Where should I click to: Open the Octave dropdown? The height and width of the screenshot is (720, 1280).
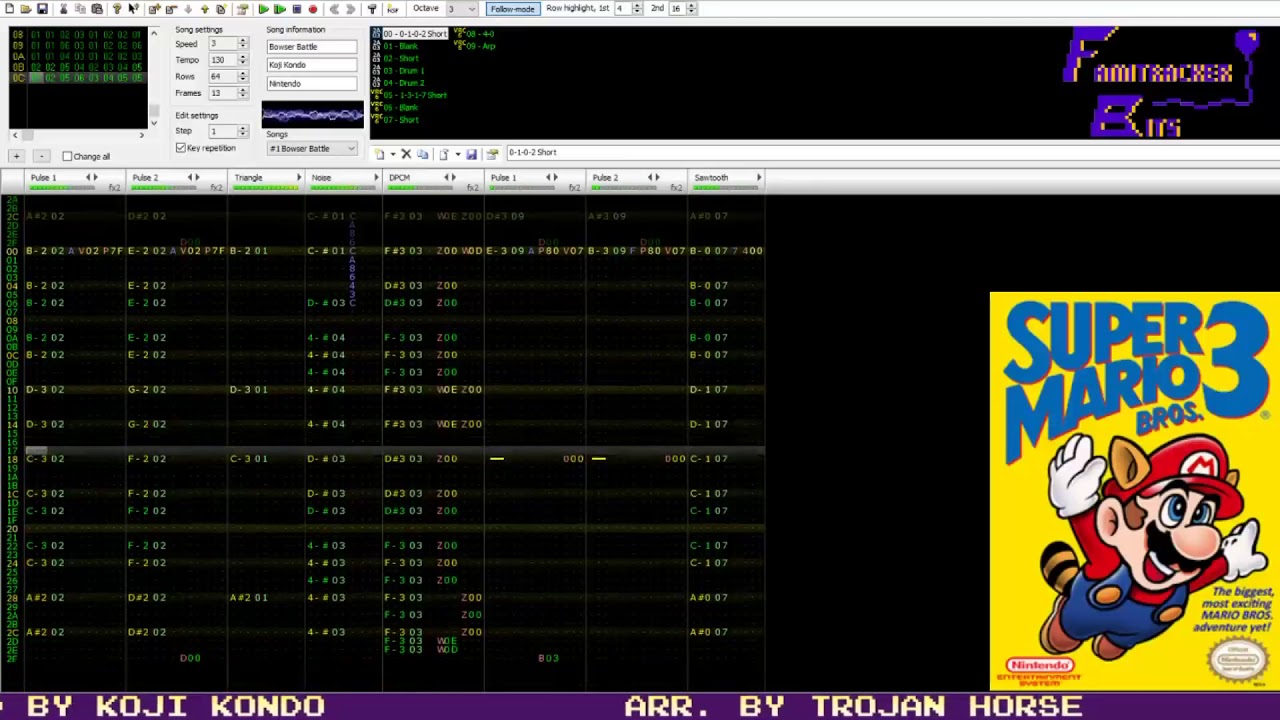(x=462, y=9)
